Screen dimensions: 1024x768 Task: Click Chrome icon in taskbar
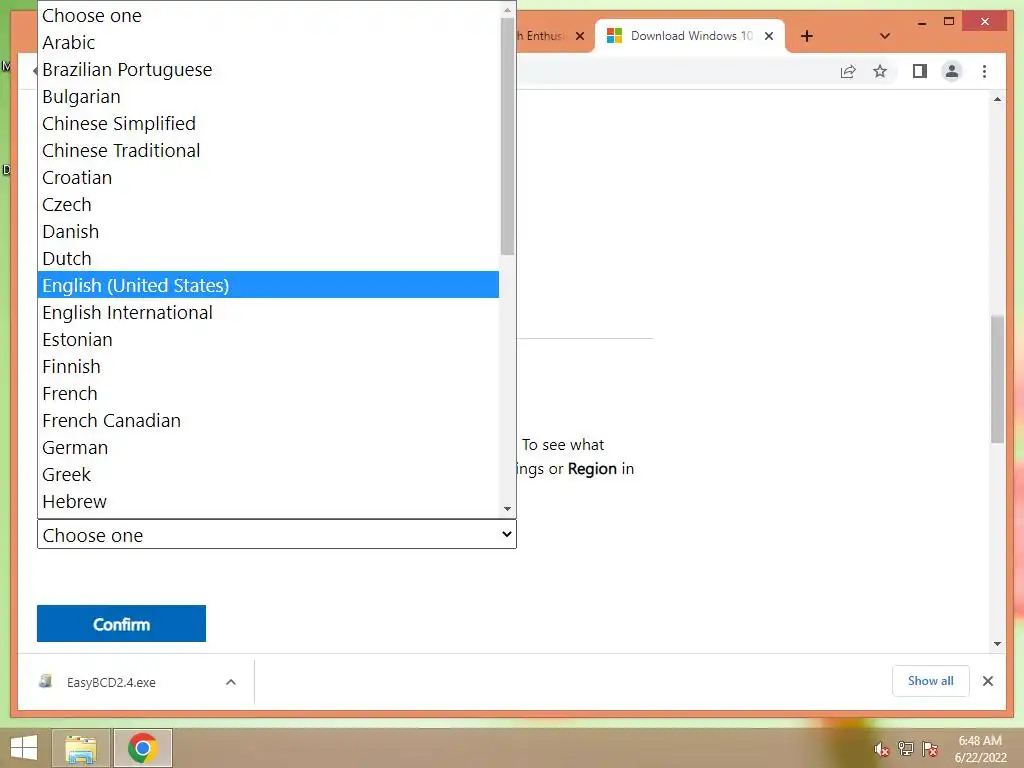click(143, 748)
